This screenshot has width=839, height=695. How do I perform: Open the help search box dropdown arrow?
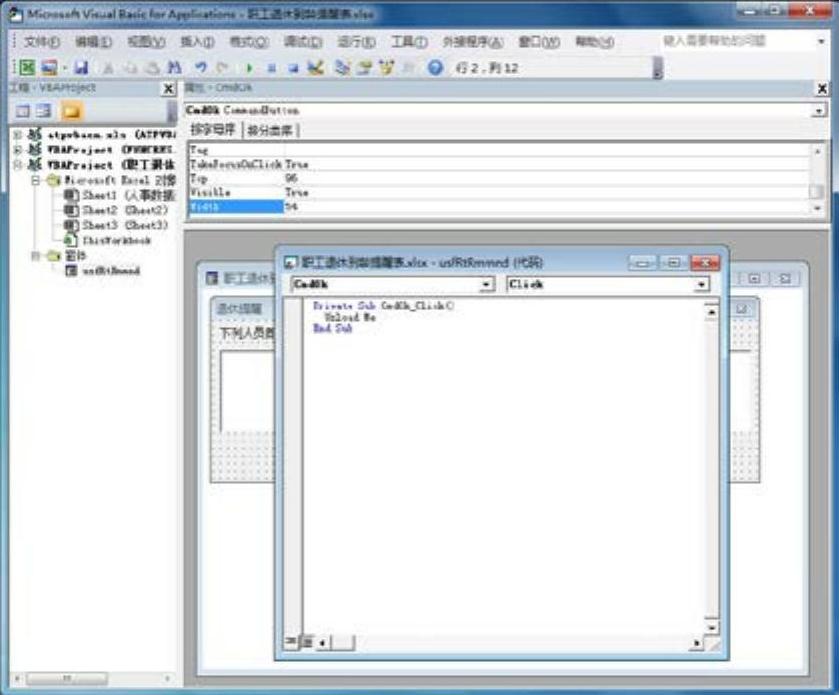[x=821, y=41]
